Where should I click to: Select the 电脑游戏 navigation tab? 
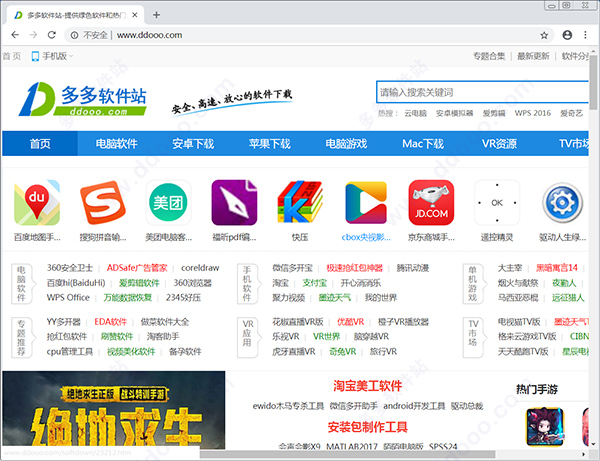coord(346,143)
